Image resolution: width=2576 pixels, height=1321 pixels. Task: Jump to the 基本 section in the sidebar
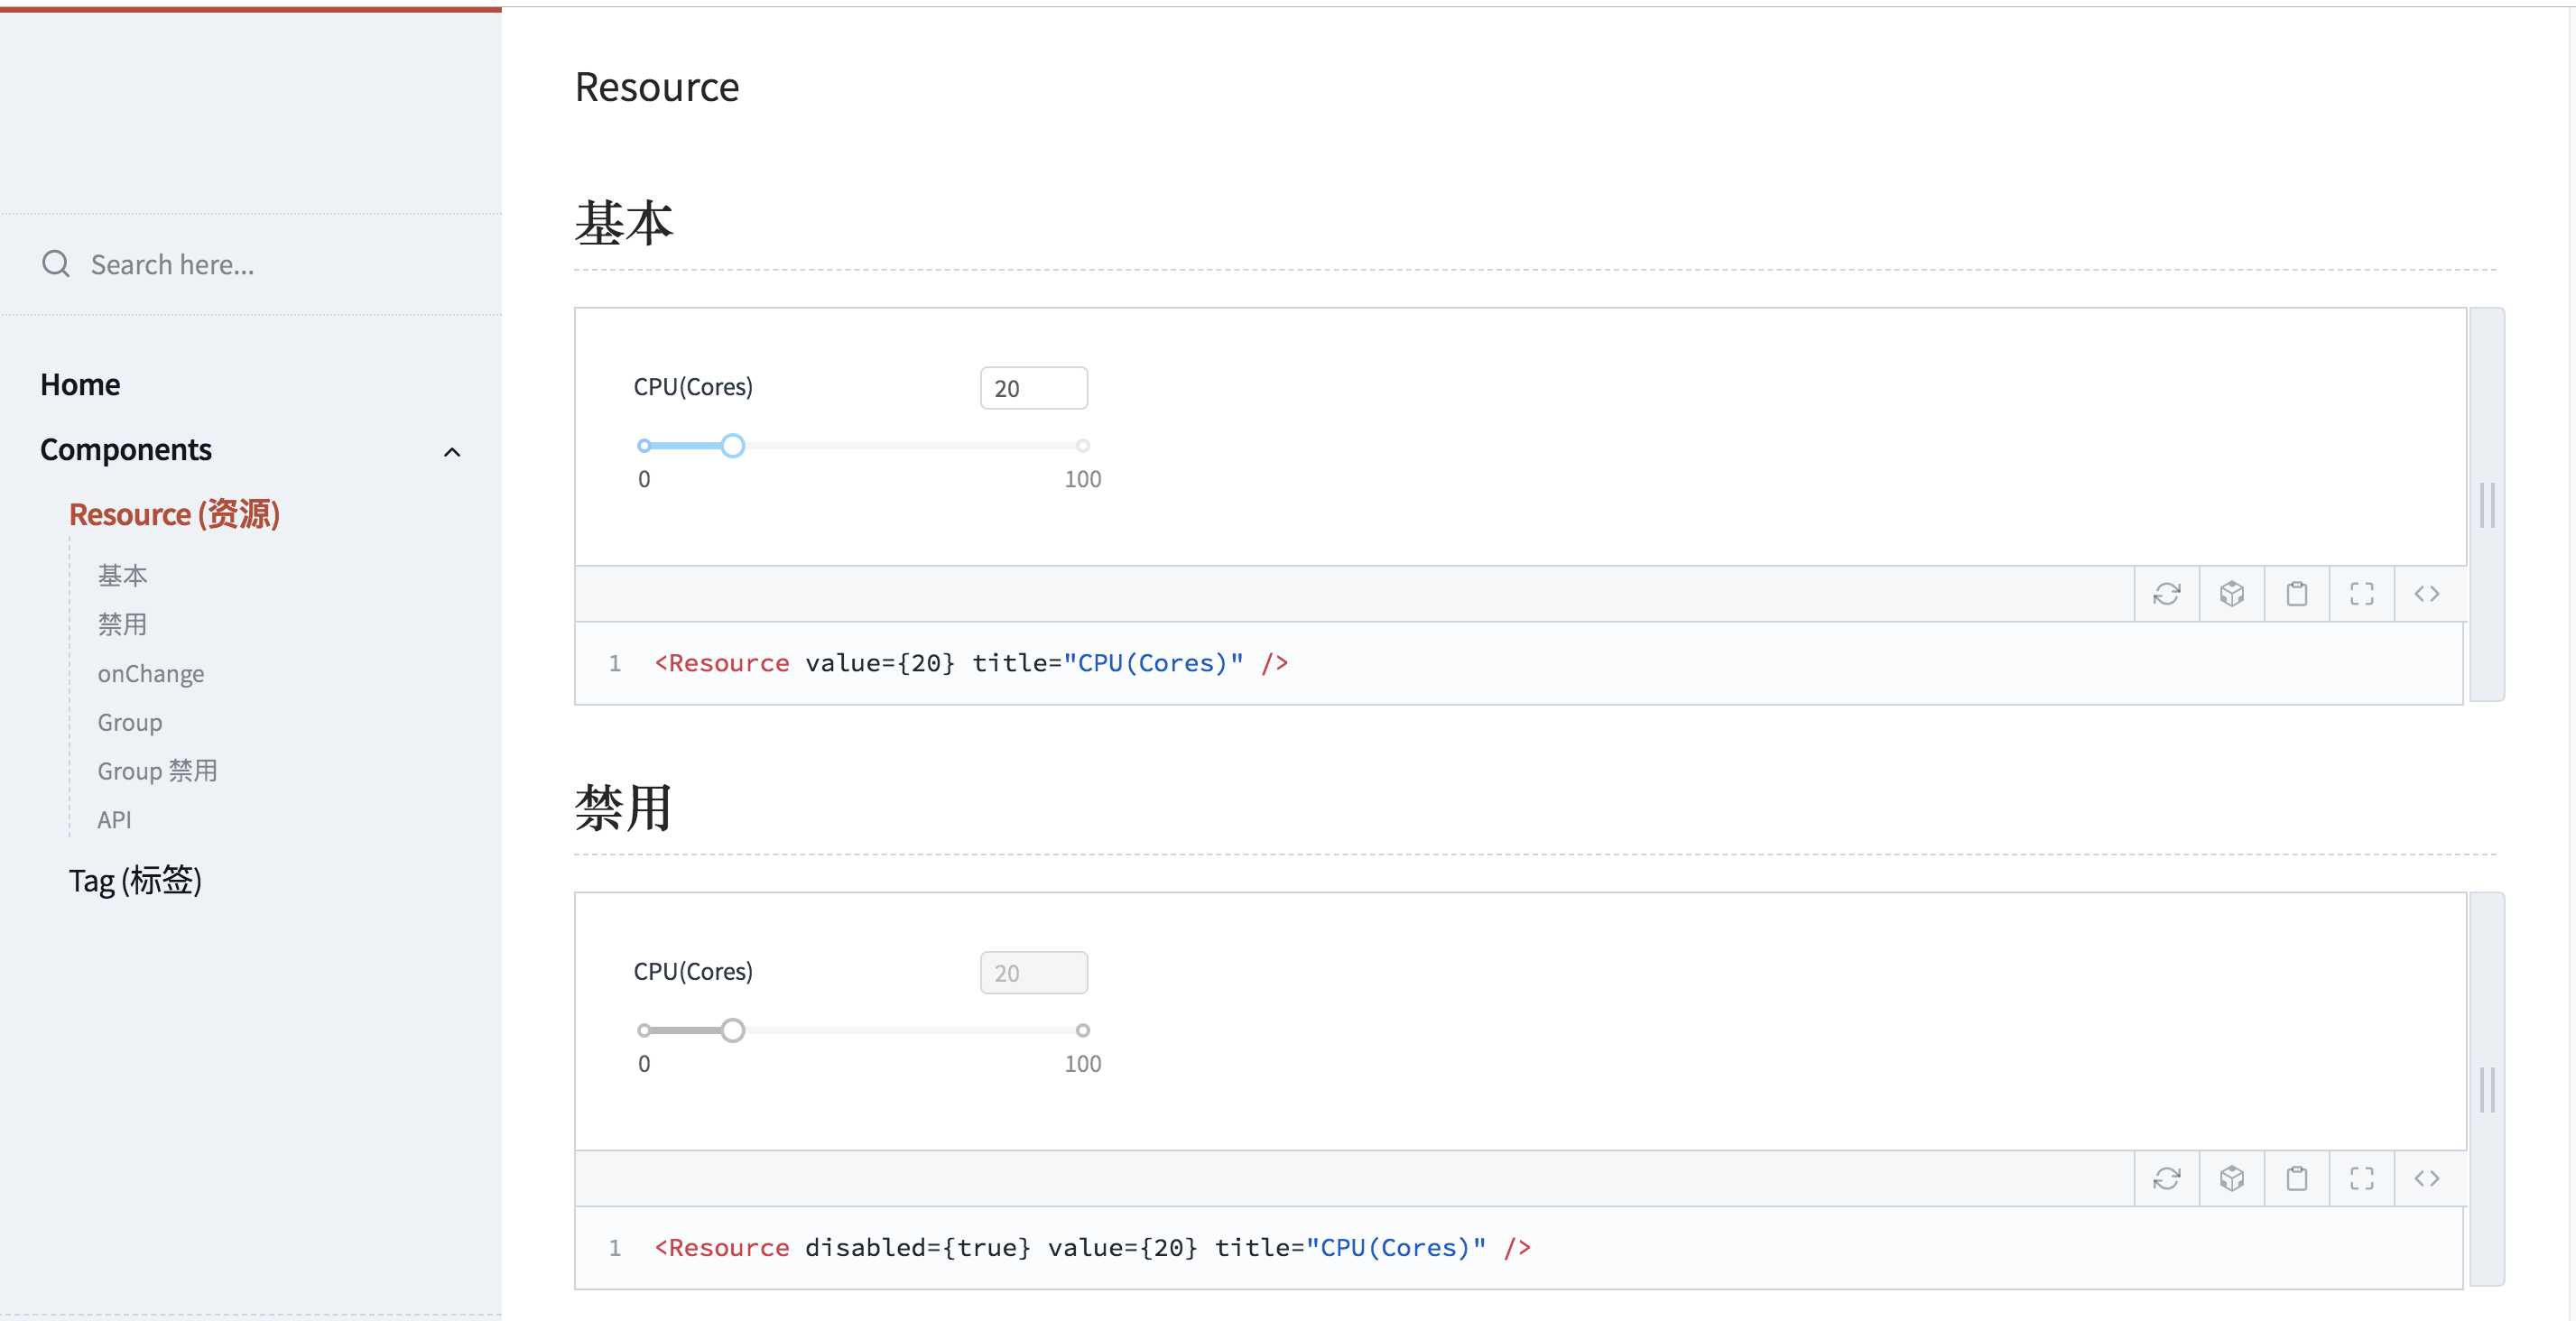click(x=122, y=576)
